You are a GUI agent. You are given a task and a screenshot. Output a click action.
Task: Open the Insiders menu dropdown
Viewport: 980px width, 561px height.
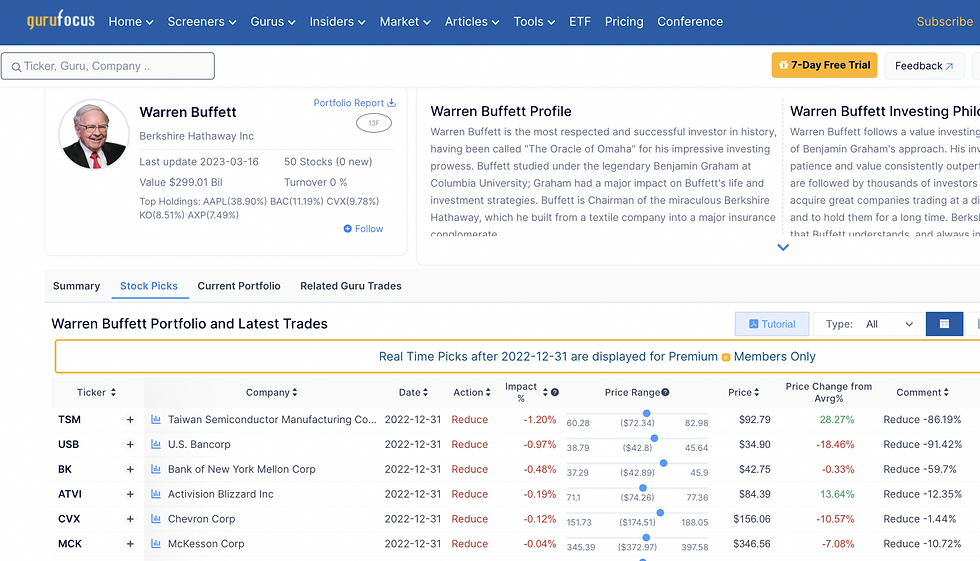point(338,22)
